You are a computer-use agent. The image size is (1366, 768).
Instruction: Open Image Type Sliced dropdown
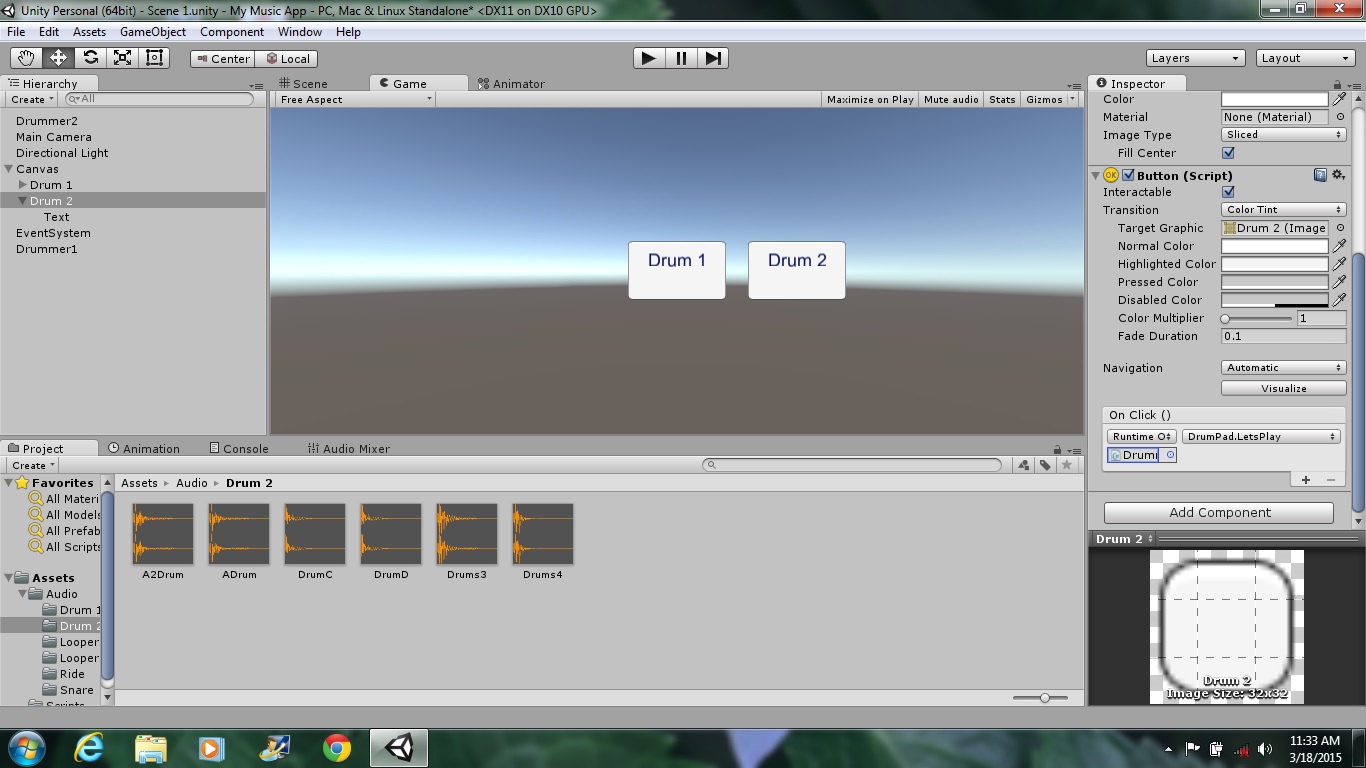(1284, 135)
